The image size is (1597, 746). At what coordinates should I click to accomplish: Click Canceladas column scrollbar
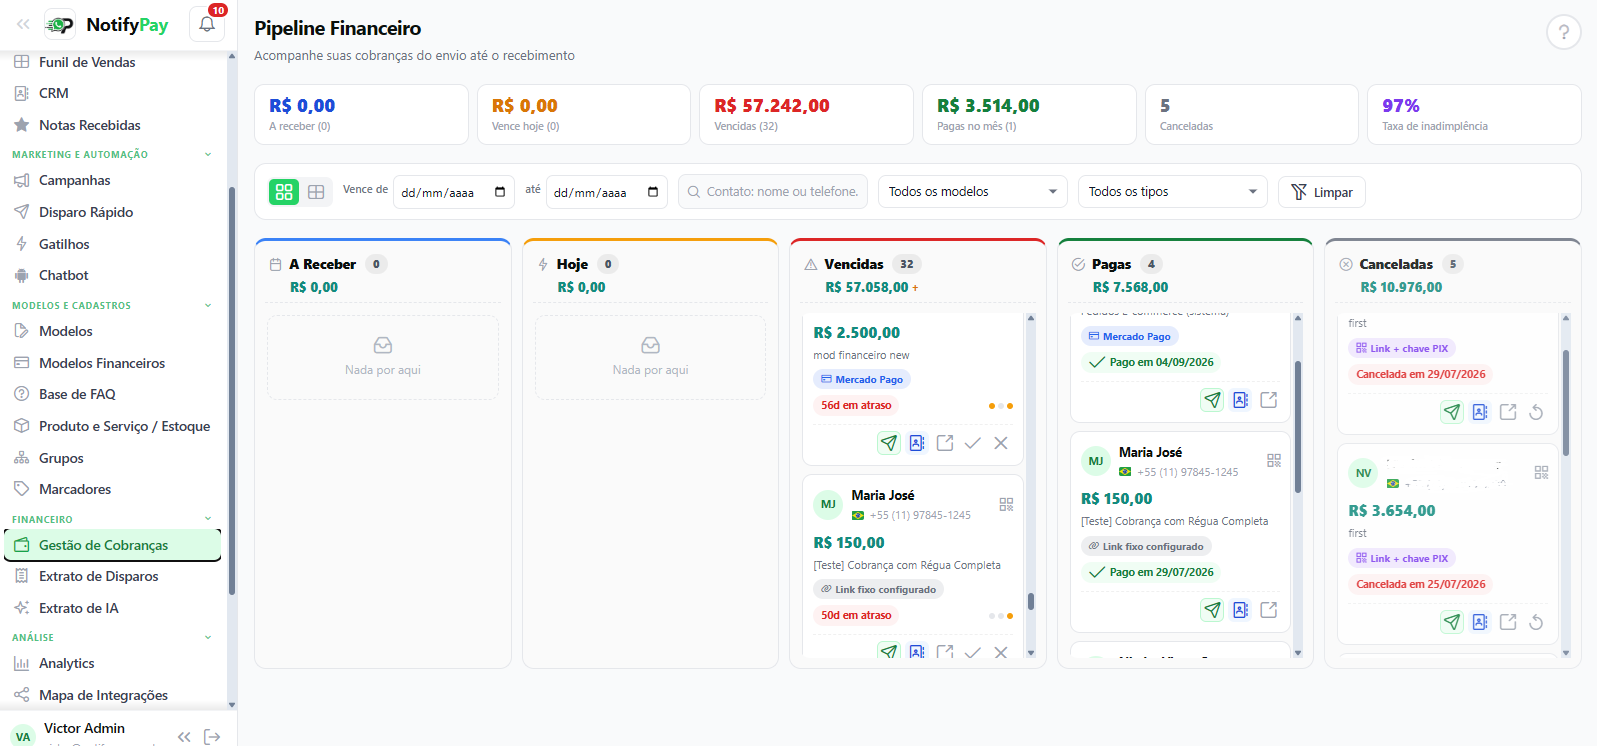point(1566,402)
